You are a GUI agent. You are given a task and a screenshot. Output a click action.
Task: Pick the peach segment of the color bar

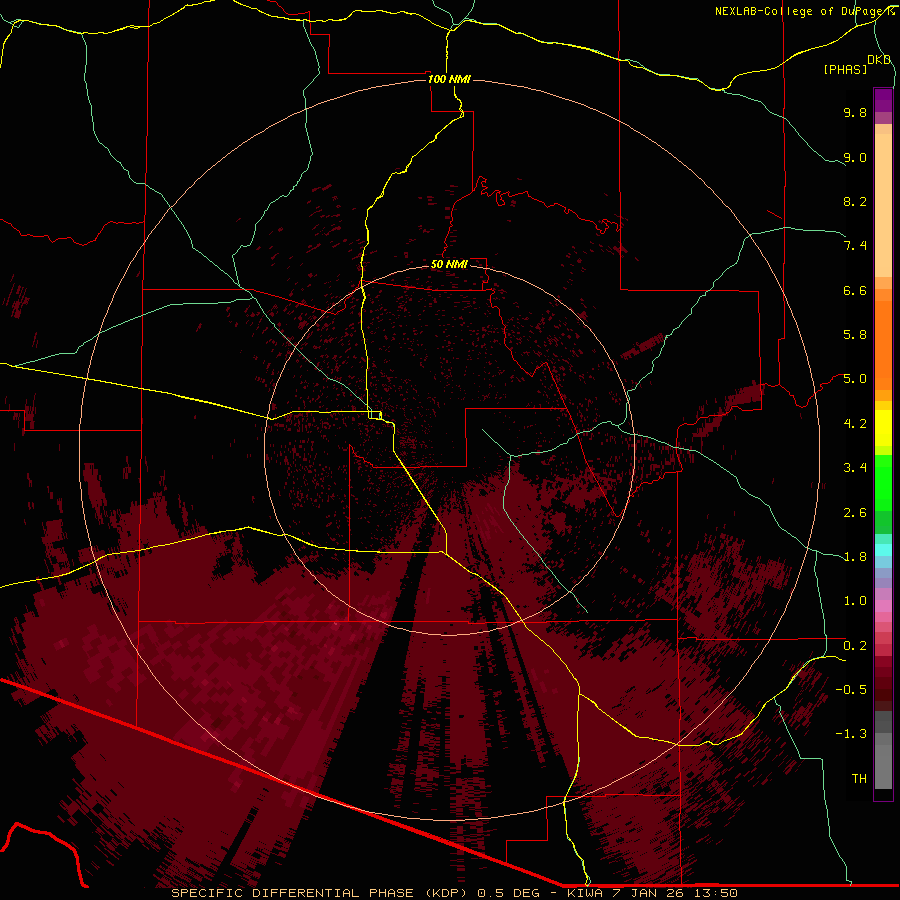tap(883, 205)
